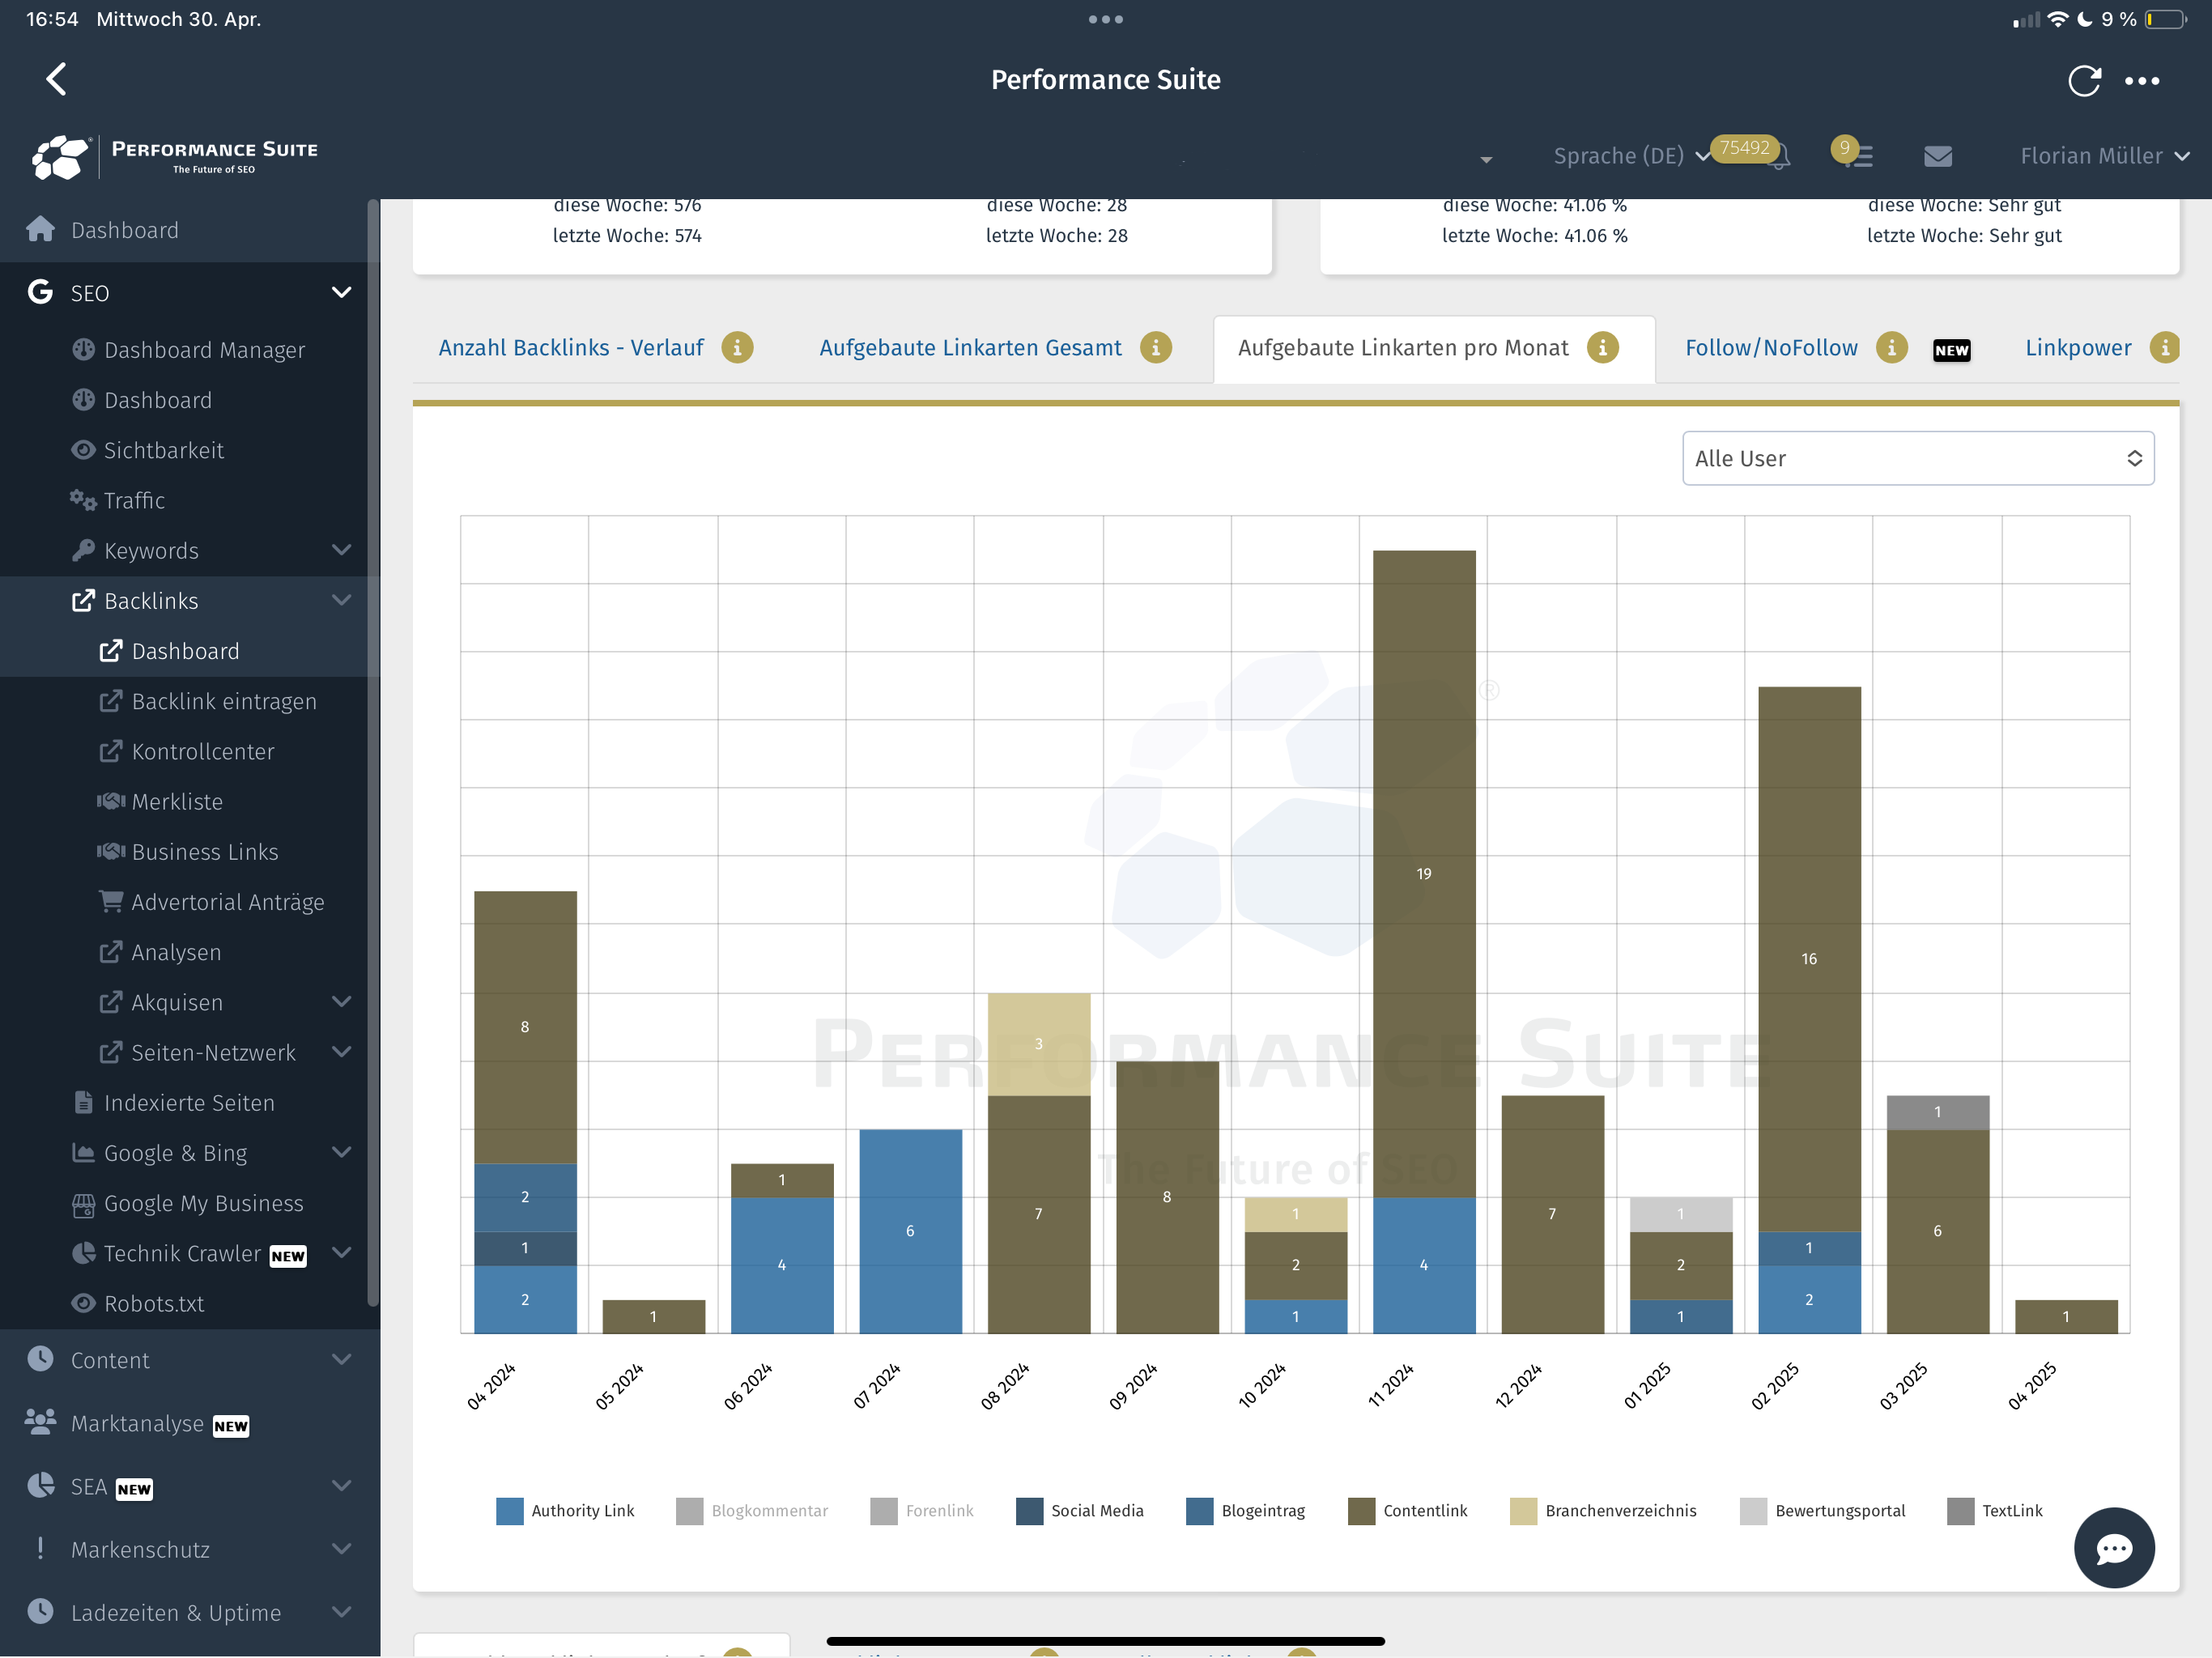Toggle TextLink series in legend
This screenshot has width=2212, height=1658.
pyautogui.click(x=1995, y=1511)
